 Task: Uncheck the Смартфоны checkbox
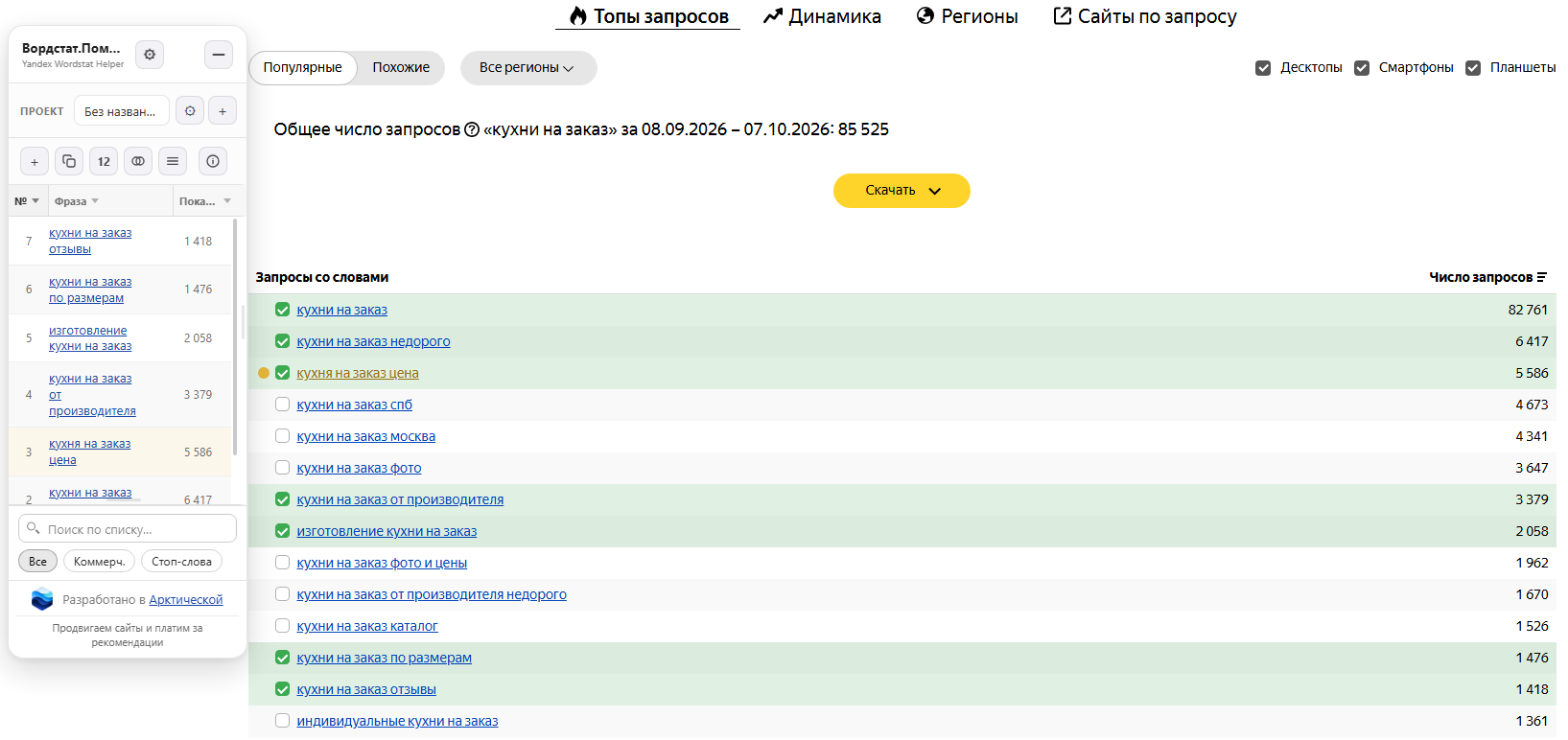point(1361,68)
